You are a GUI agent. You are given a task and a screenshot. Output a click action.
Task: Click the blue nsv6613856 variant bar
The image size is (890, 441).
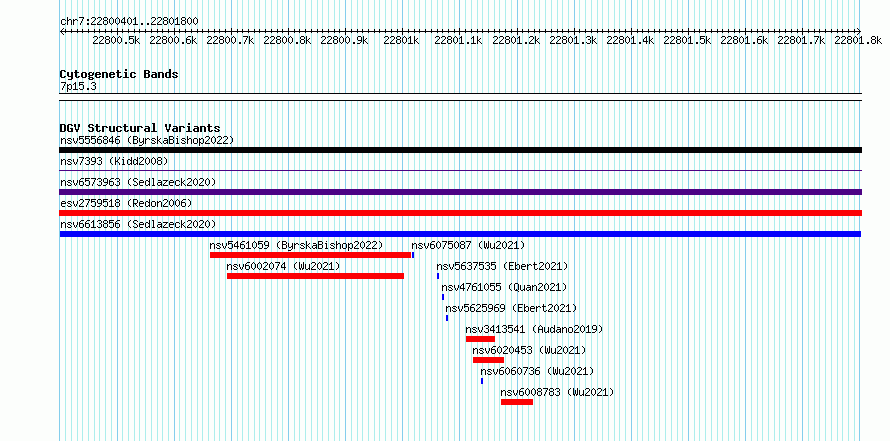pos(460,234)
